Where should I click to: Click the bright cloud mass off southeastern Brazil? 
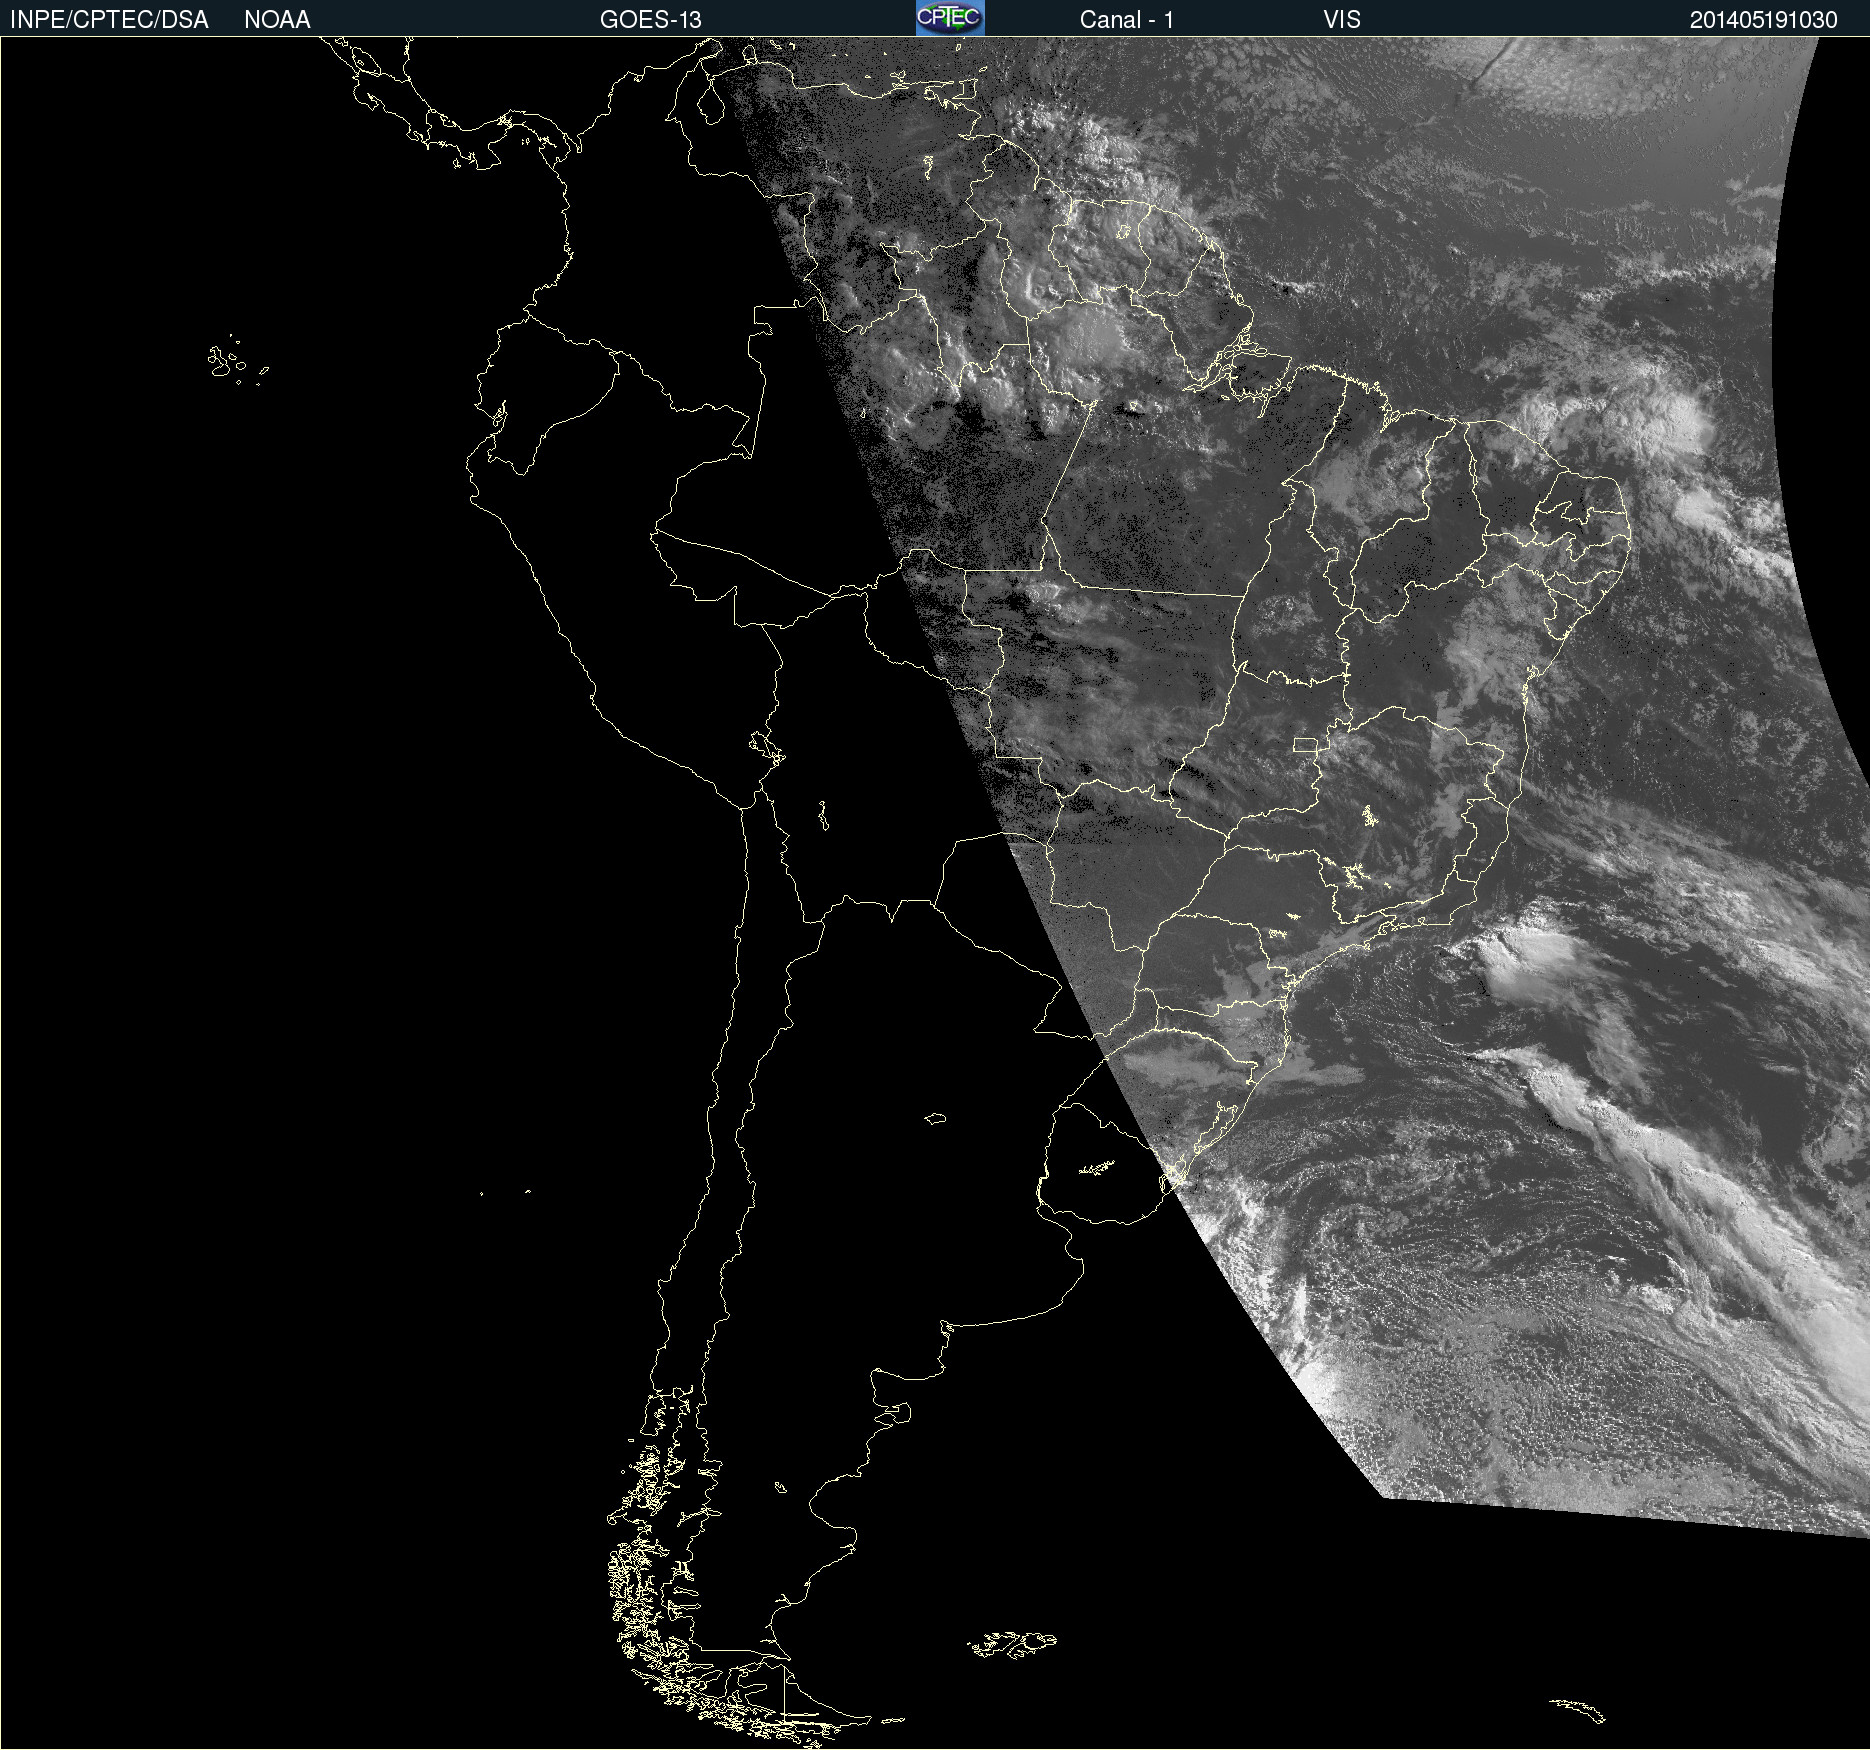coord(1530,958)
